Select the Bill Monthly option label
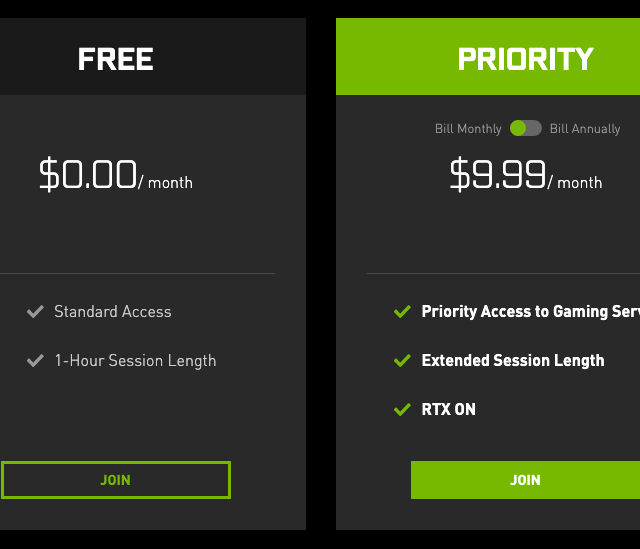640x549 pixels. point(468,129)
